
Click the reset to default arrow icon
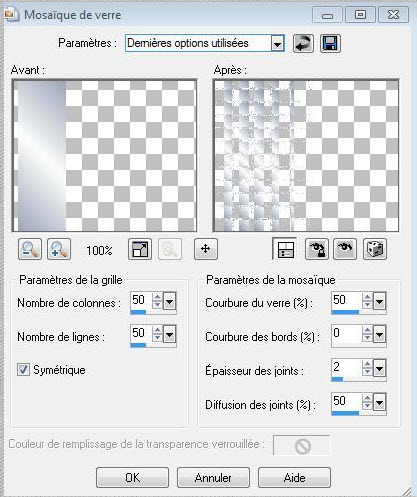point(303,43)
